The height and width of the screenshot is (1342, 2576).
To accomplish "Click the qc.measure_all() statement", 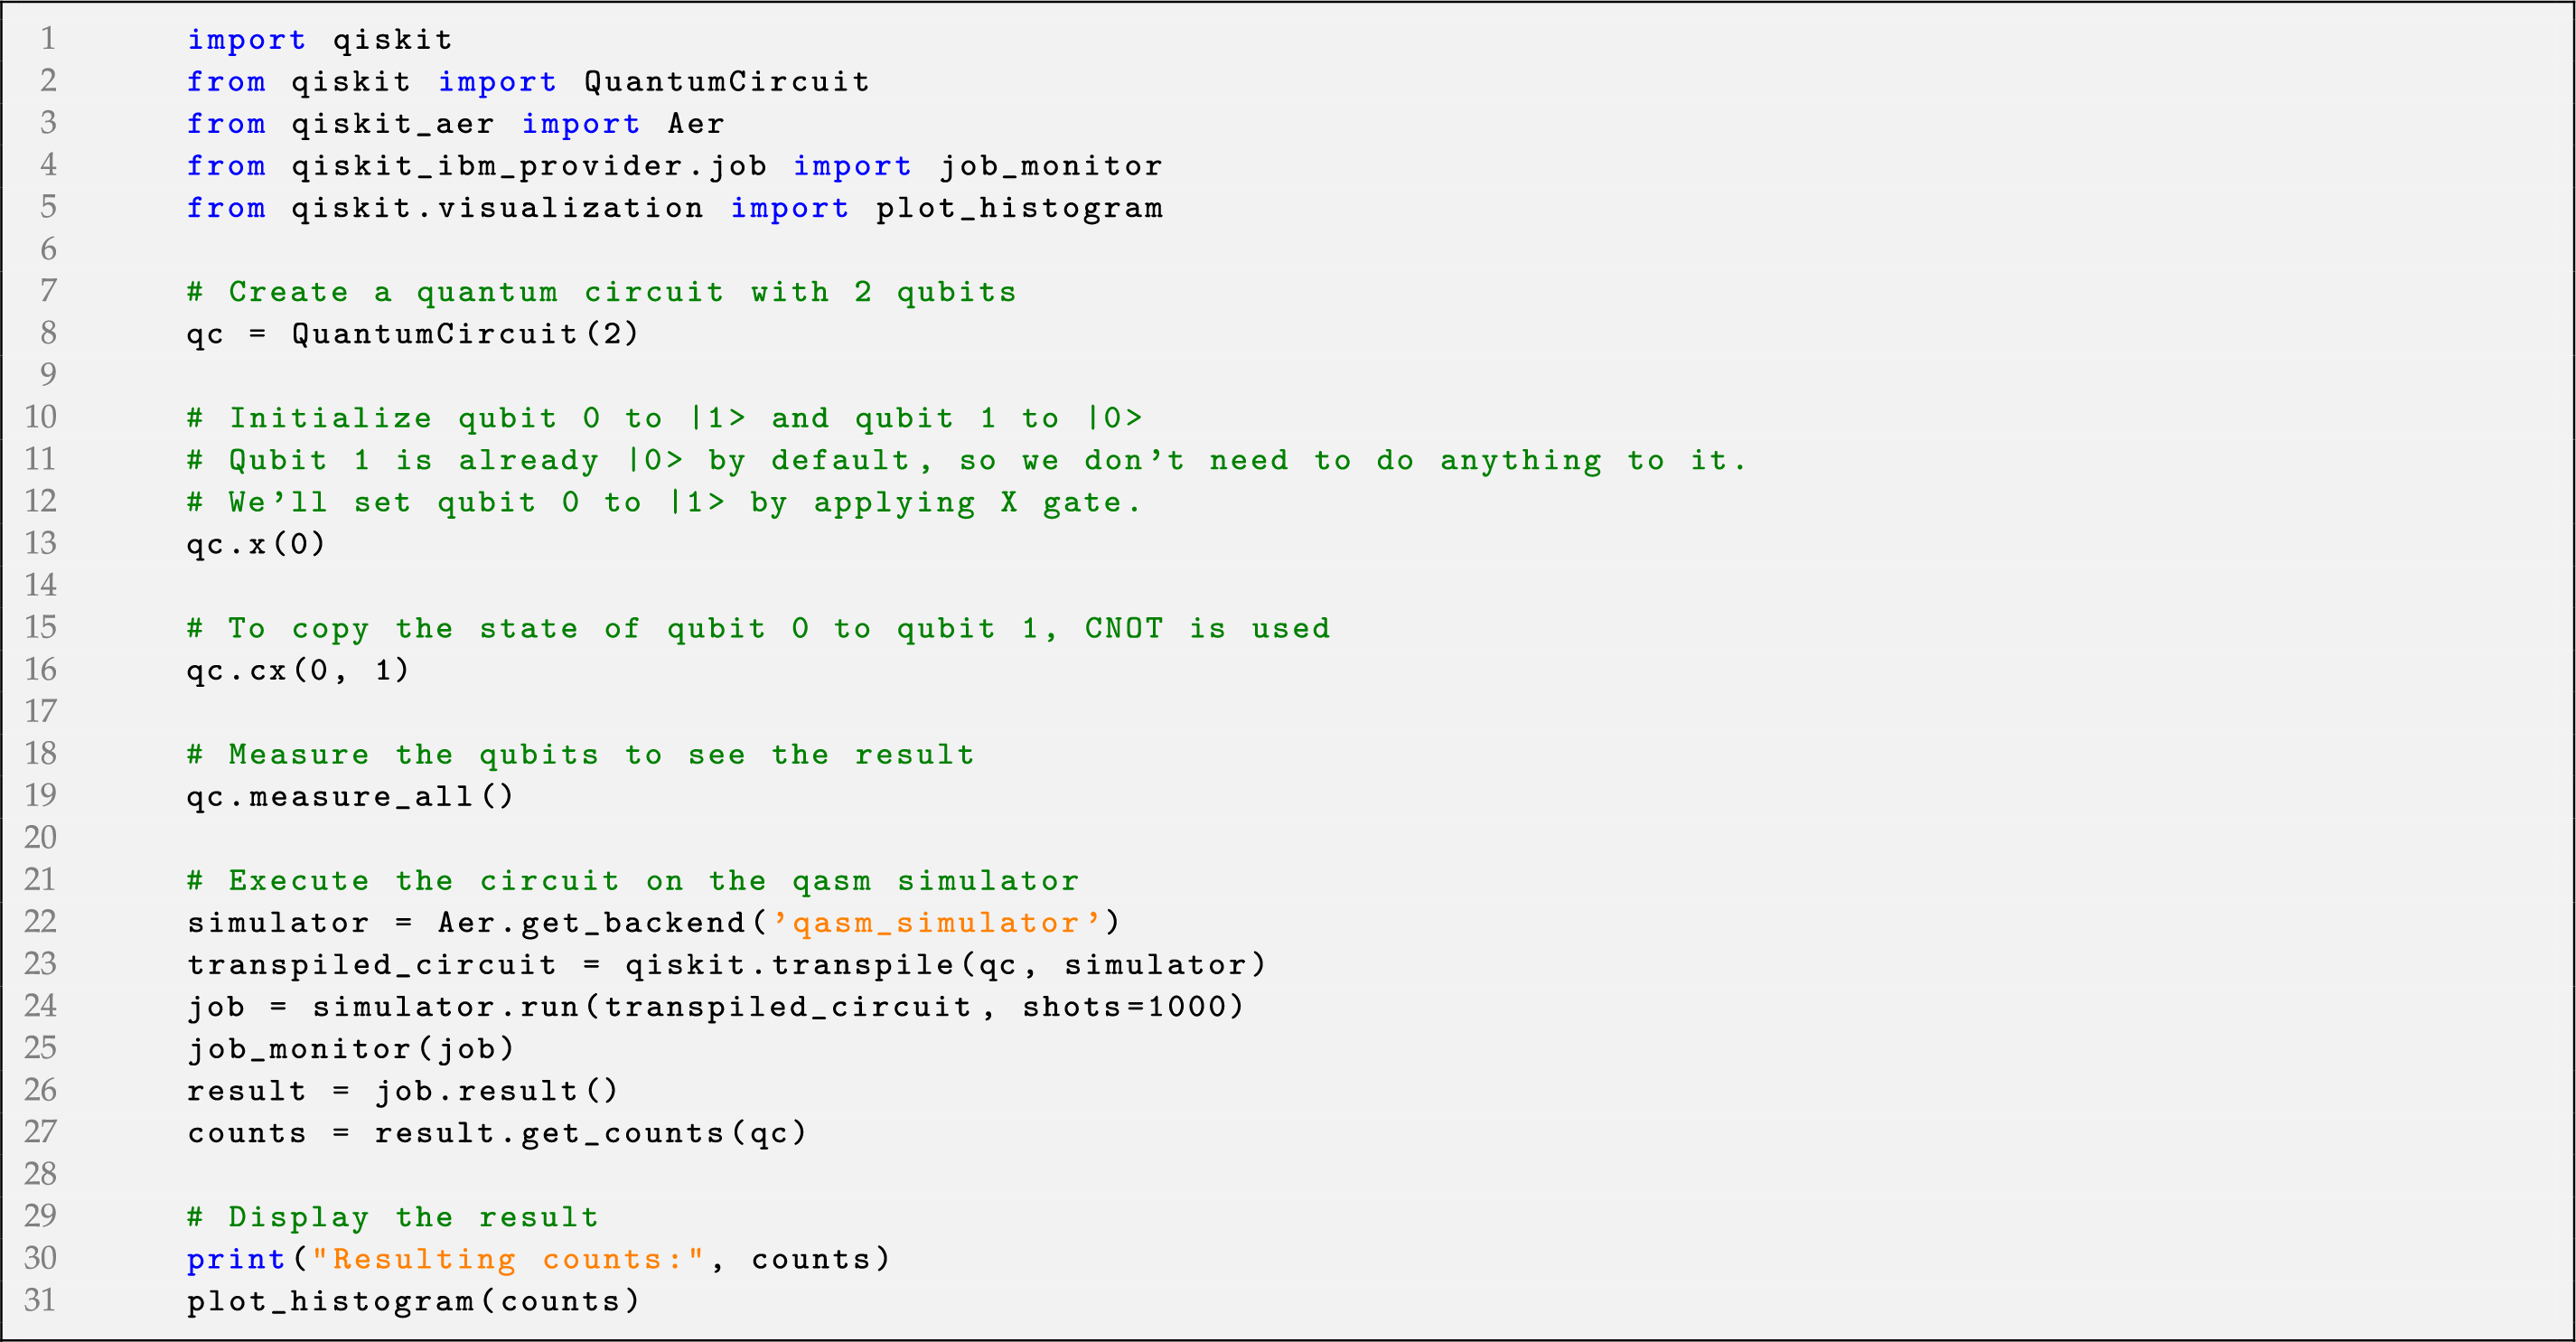I will click(x=350, y=796).
